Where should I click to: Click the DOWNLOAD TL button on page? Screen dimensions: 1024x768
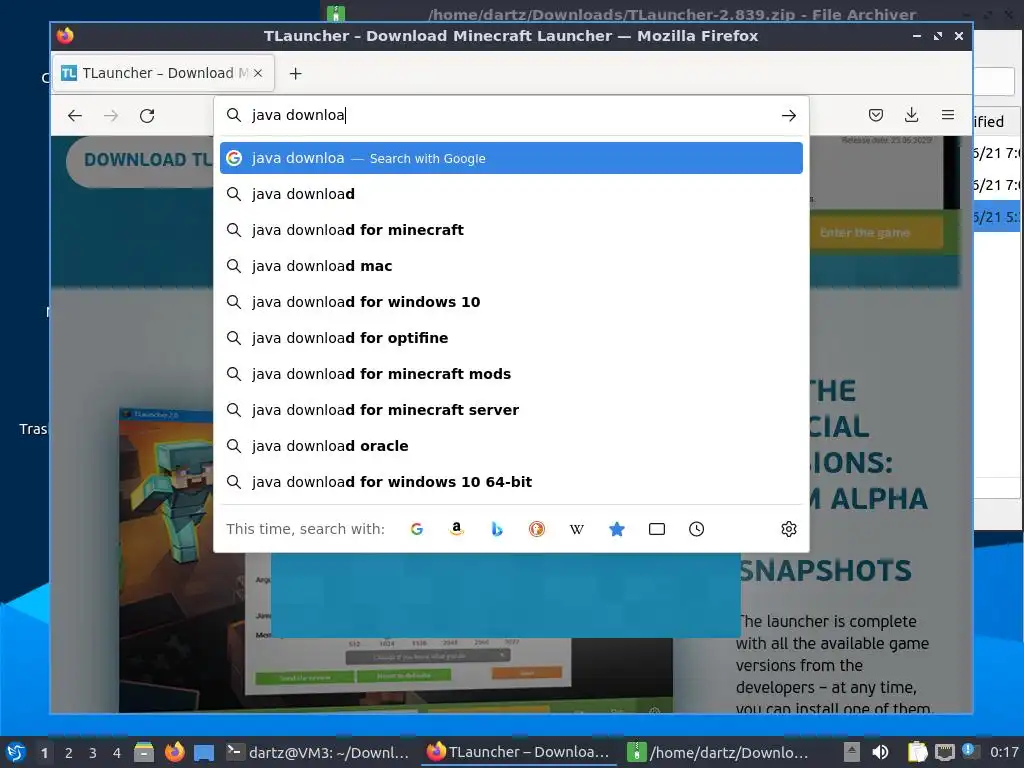click(140, 160)
